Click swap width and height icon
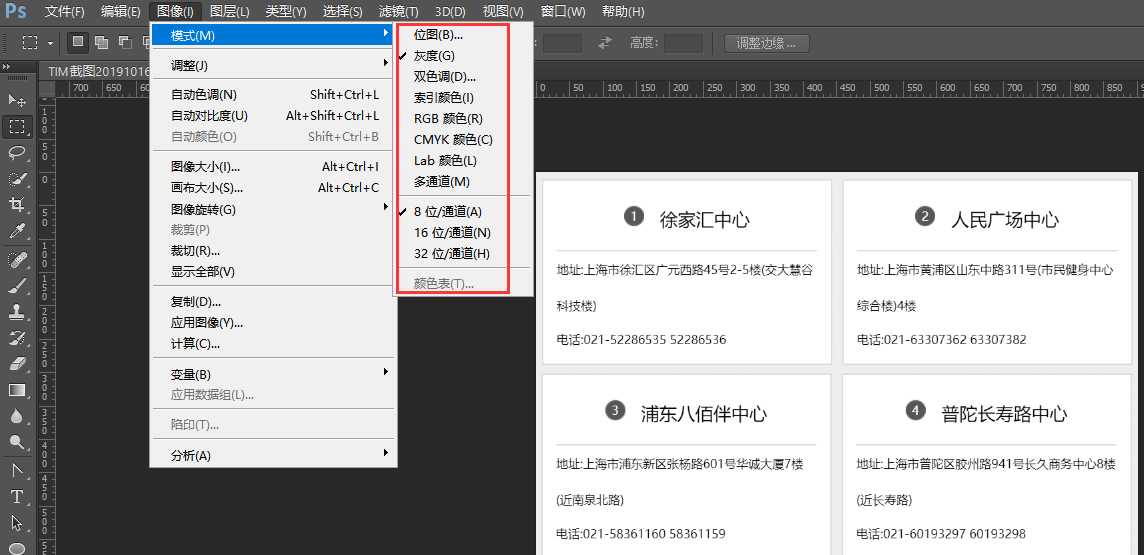The width and height of the screenshot is (1144, 555). [x=604, y=43]
